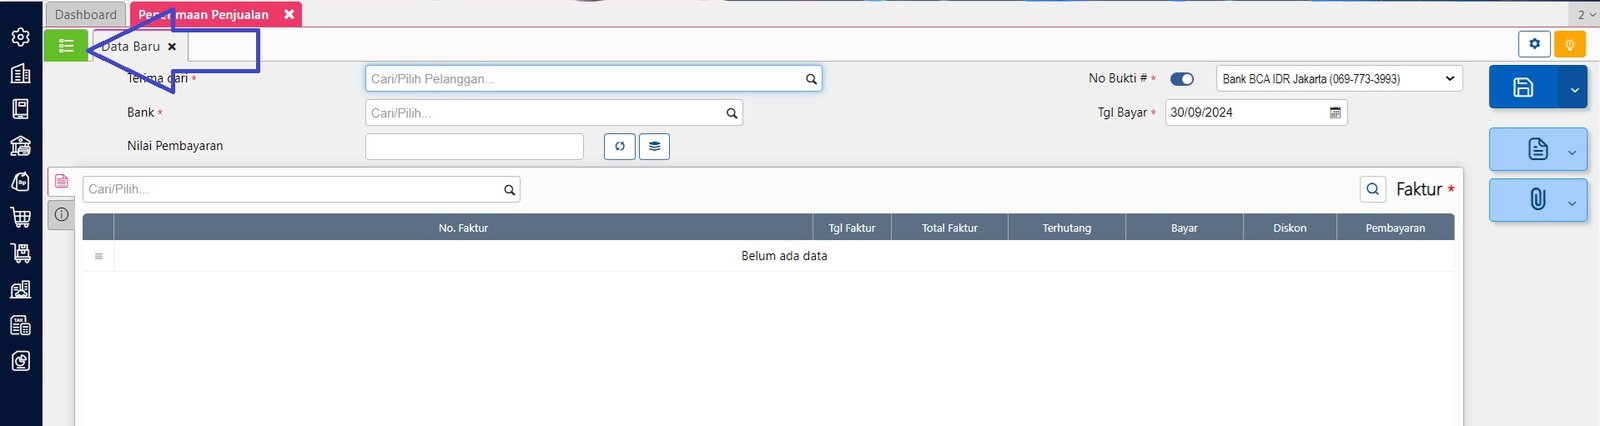Close the Data Baru tab
The width and height of the screenshot is (1600, 426).
[x=172, y=47]
